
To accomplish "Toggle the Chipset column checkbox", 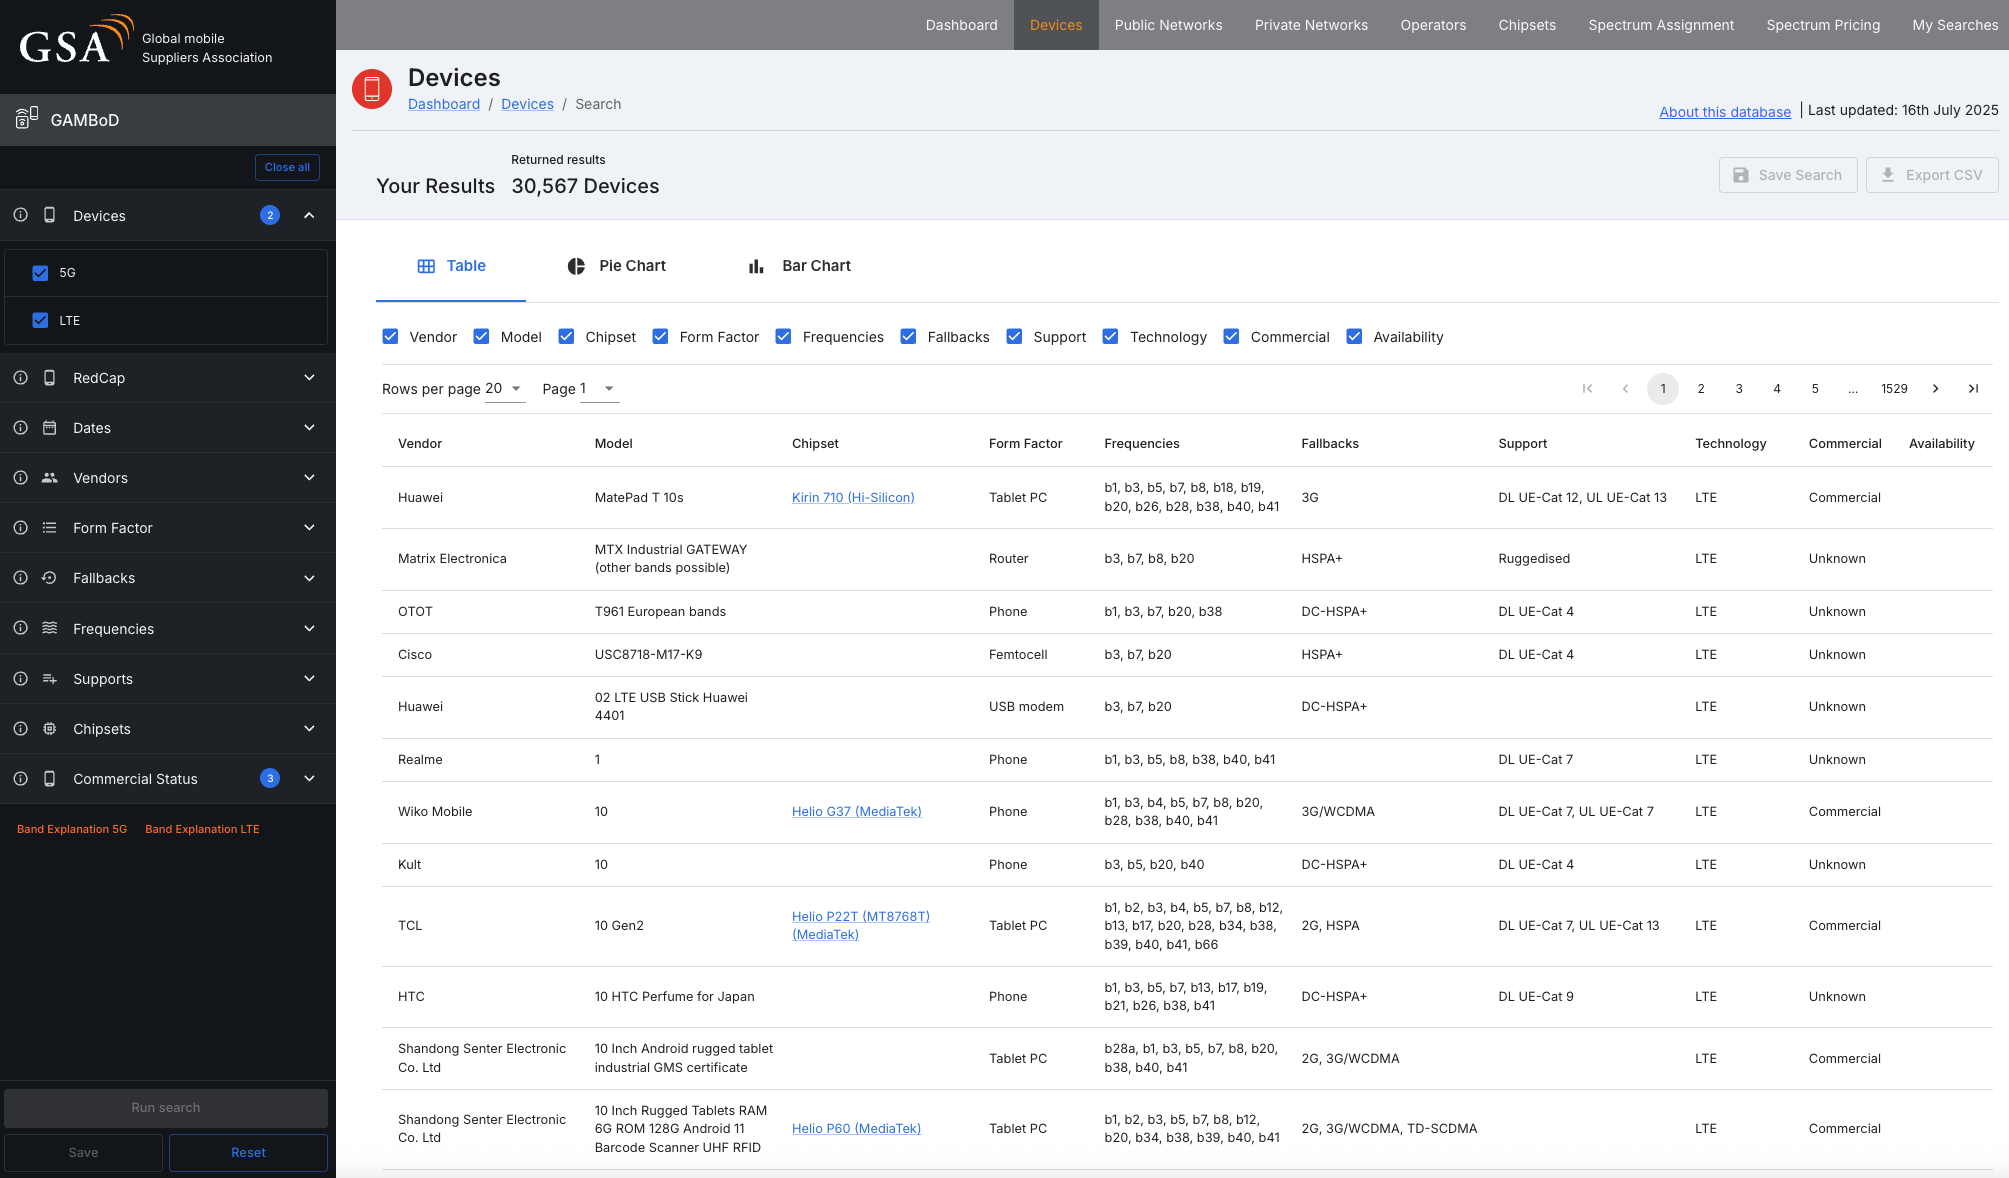I will 566,337.
